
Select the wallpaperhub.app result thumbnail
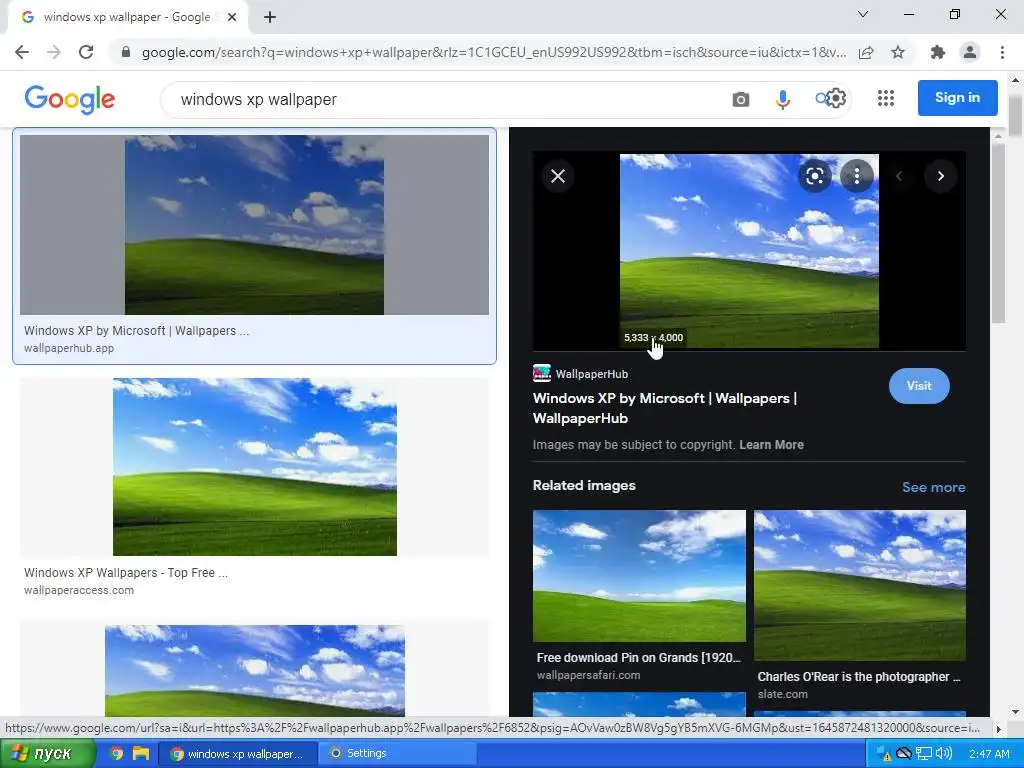tap(254, 225)
